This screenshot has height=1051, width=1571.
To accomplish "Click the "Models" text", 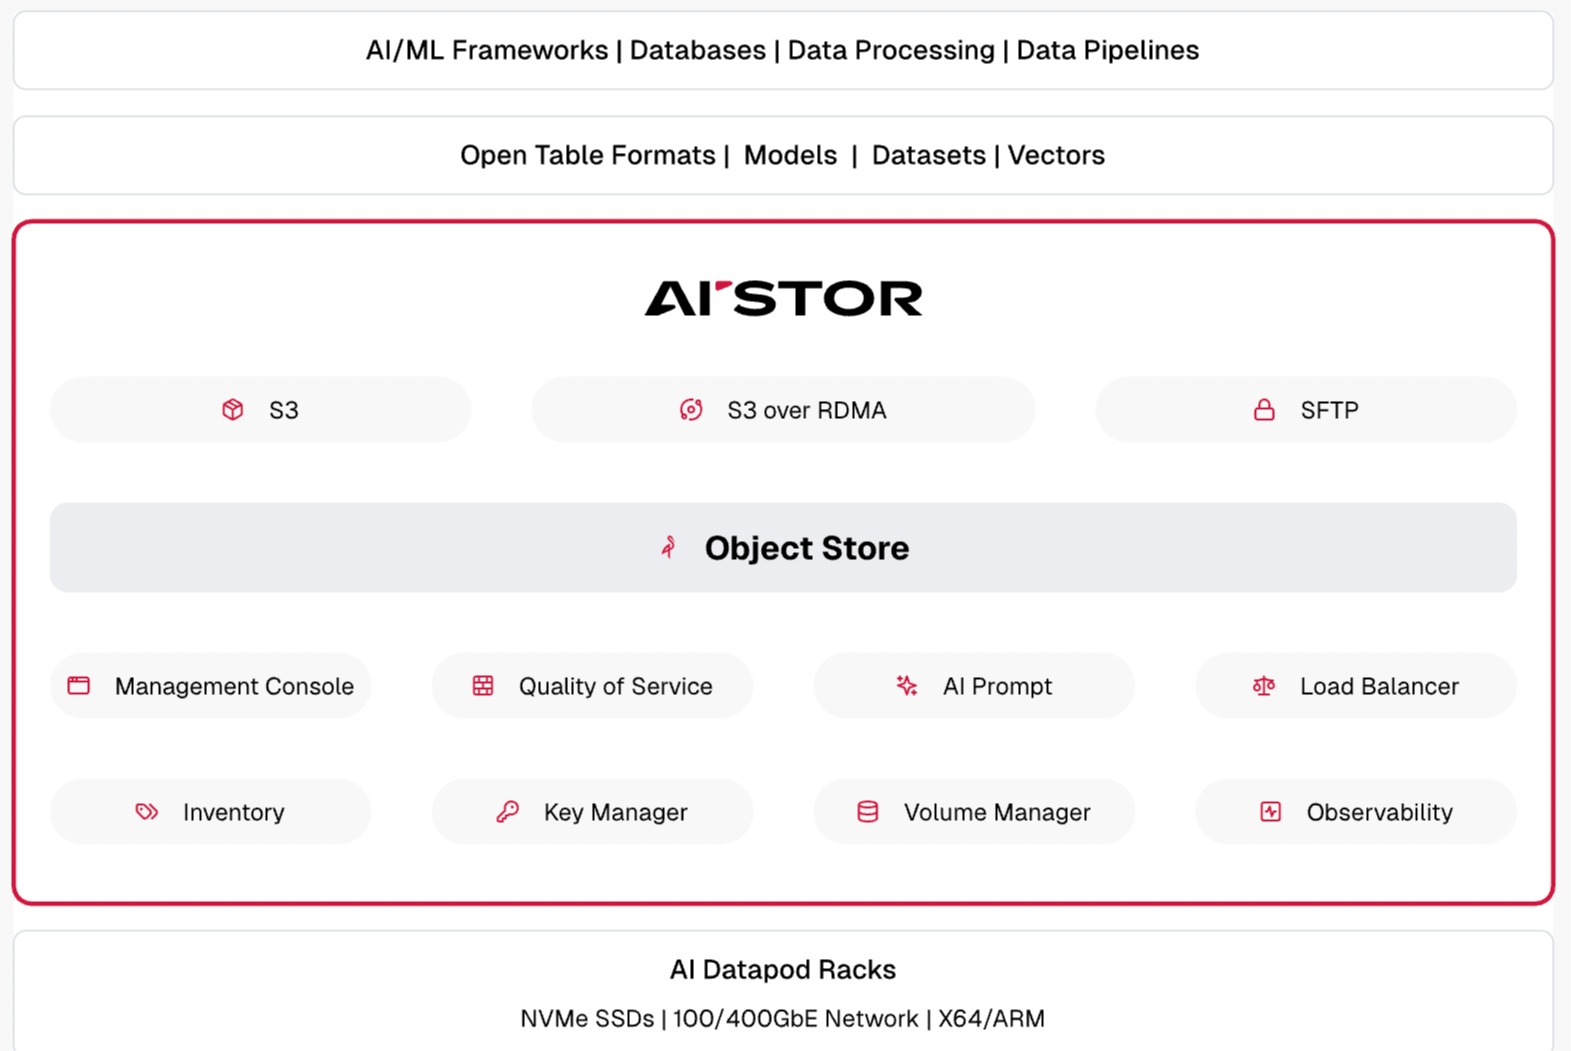I will (x=790, y=155).
